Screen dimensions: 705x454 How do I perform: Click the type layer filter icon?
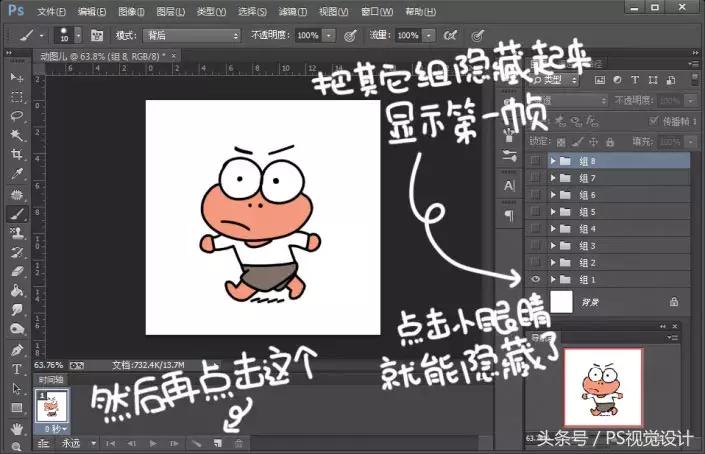click(635, 80)
